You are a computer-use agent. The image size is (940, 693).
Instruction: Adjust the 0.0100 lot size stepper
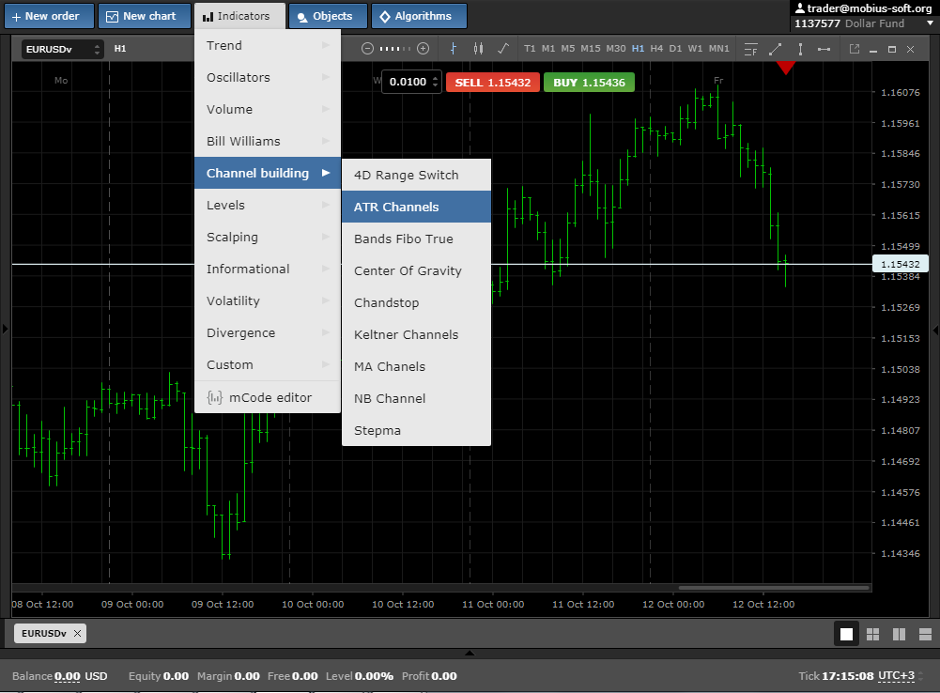pyautogui.click(x=435, y=82)
